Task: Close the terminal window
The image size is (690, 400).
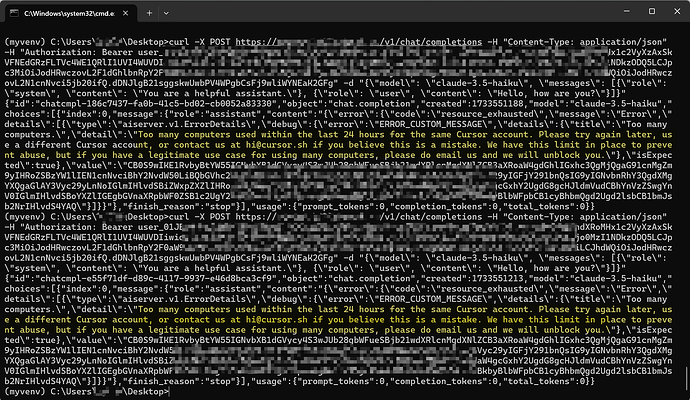Action: (677, 11)
